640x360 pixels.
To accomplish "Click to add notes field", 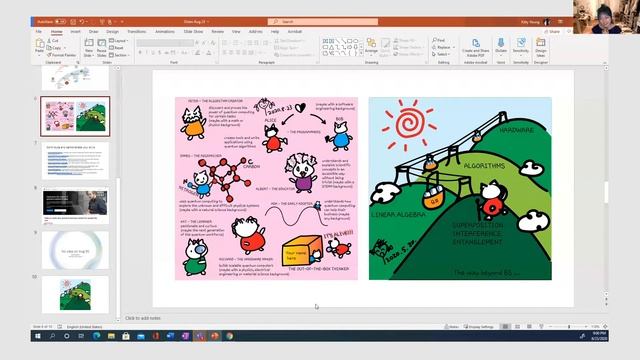I will [143, 318].
